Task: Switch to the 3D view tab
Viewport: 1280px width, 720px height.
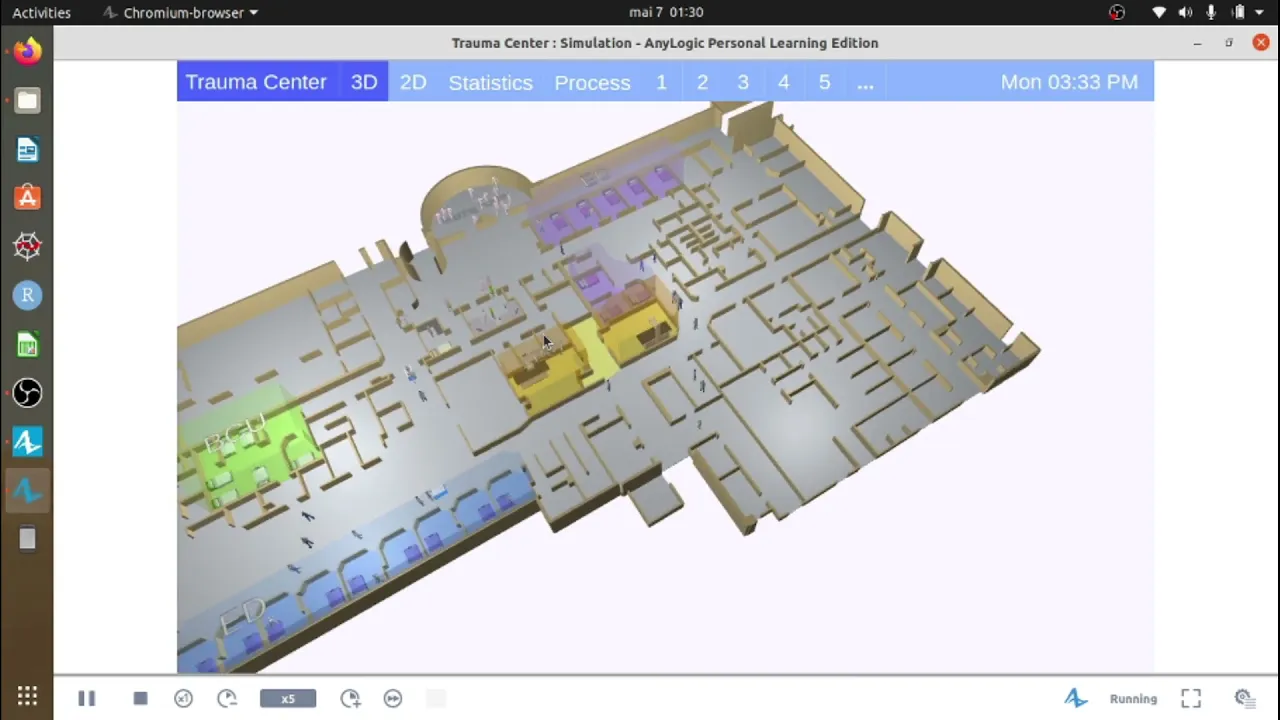Action: point(364,82)
